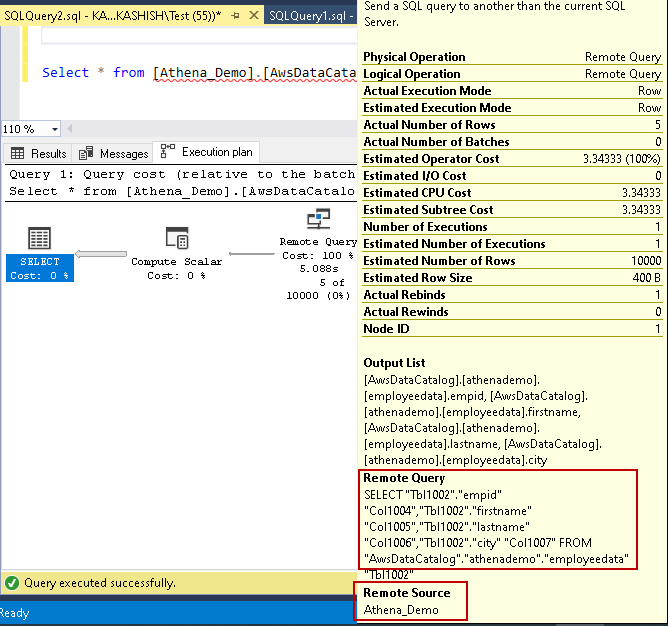Click the arrow connecting Compute Scalar to SELECT
The height and width of the screenshot is (626, 668).
click(x=101, y=254)
